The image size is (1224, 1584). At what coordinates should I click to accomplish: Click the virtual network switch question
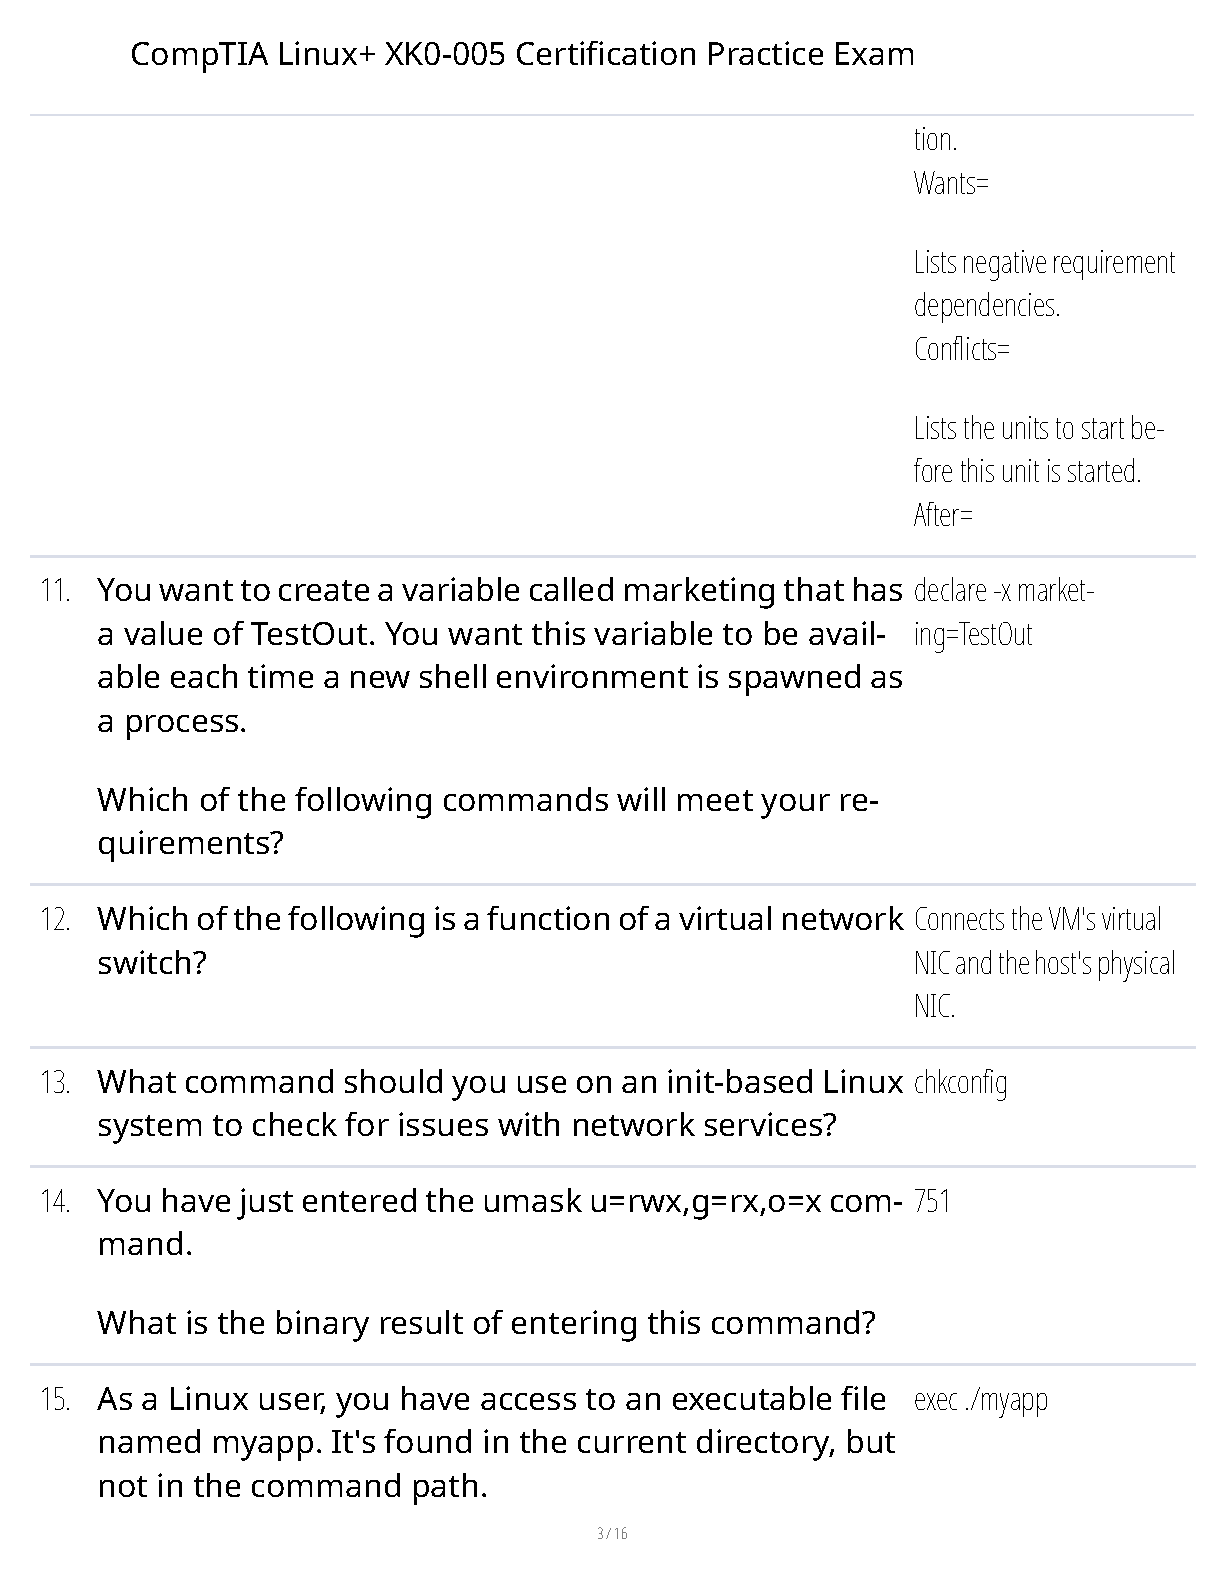tap(498, 940)
